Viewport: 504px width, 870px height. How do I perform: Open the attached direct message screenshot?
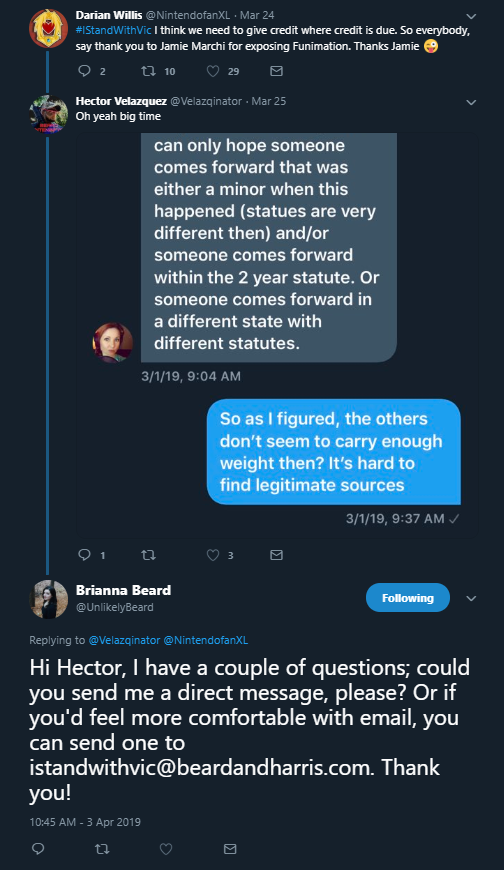point(276,336)
